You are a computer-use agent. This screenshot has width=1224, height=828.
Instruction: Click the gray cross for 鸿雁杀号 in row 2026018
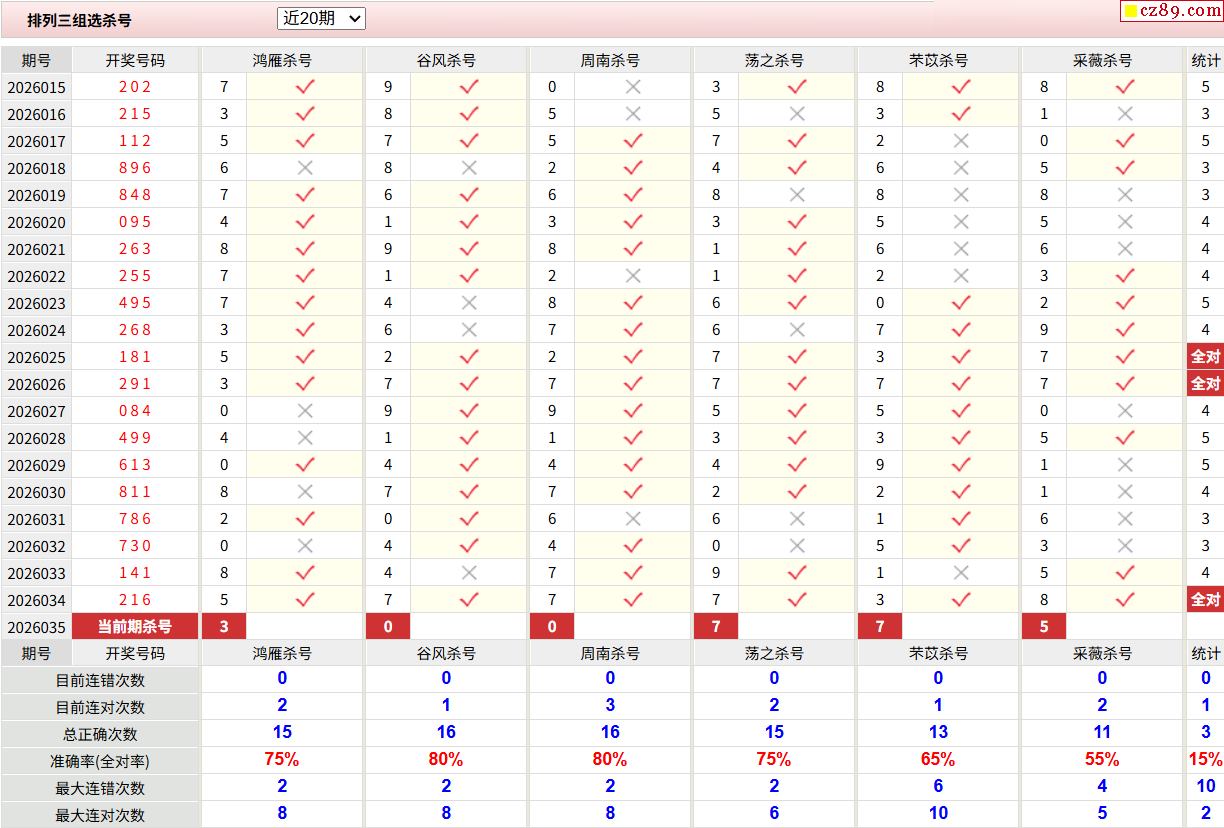[x=305, y=168]
